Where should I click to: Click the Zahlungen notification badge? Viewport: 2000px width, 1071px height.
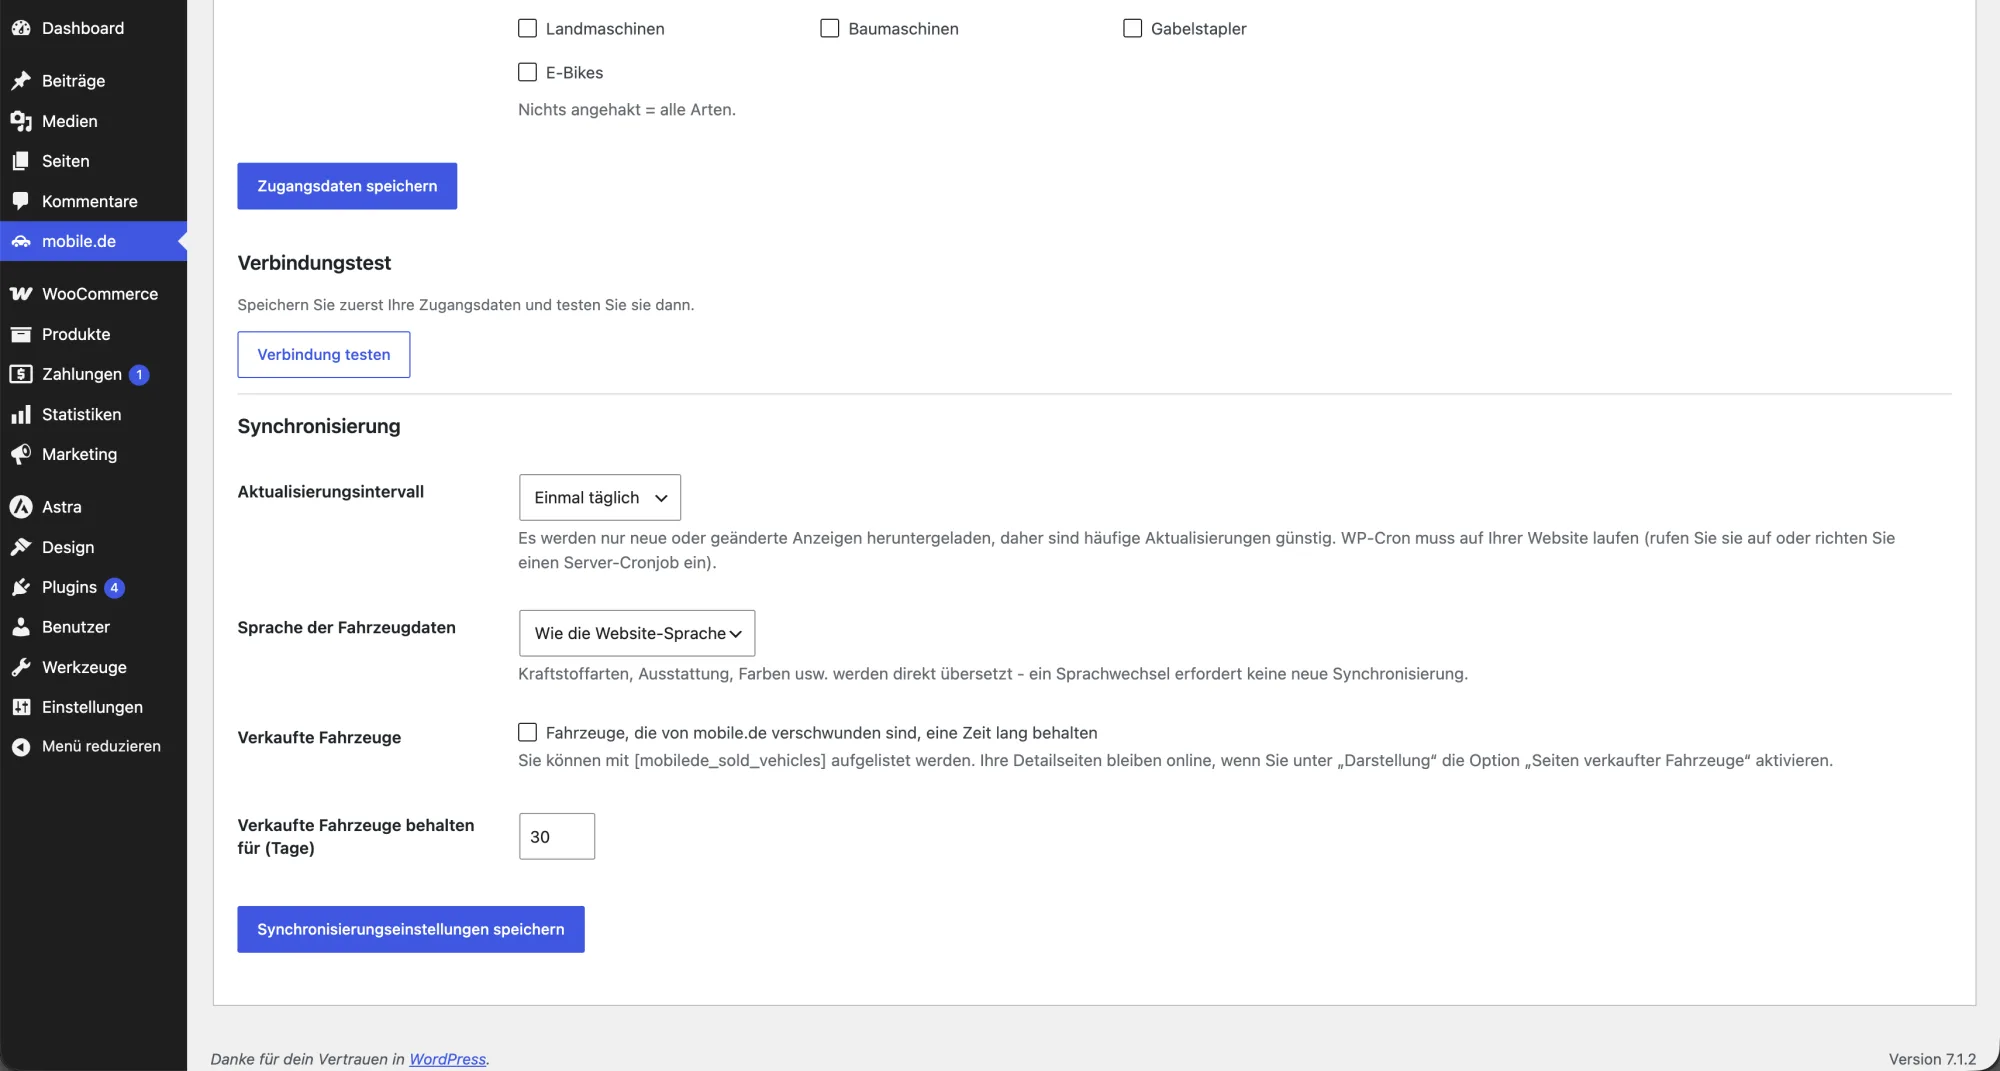139,375
